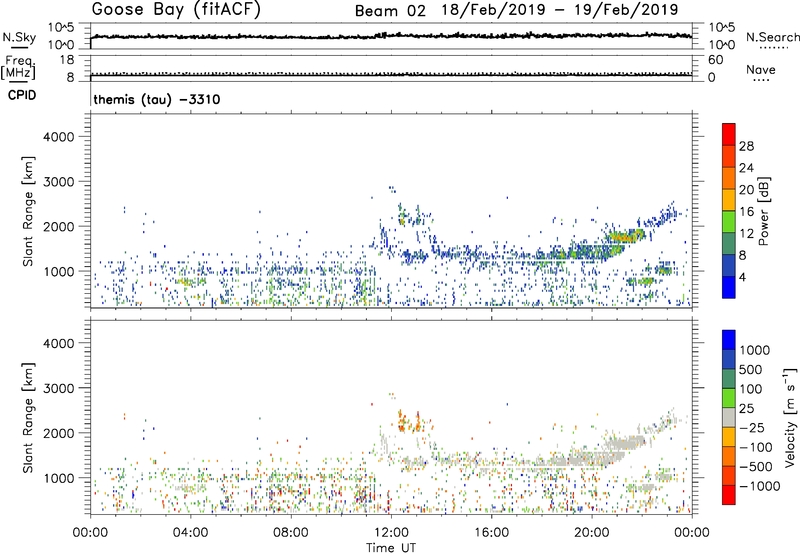Screen dimensions: 800x554
Task: Click the "12:00" time axis label
Action: [391, 533]
